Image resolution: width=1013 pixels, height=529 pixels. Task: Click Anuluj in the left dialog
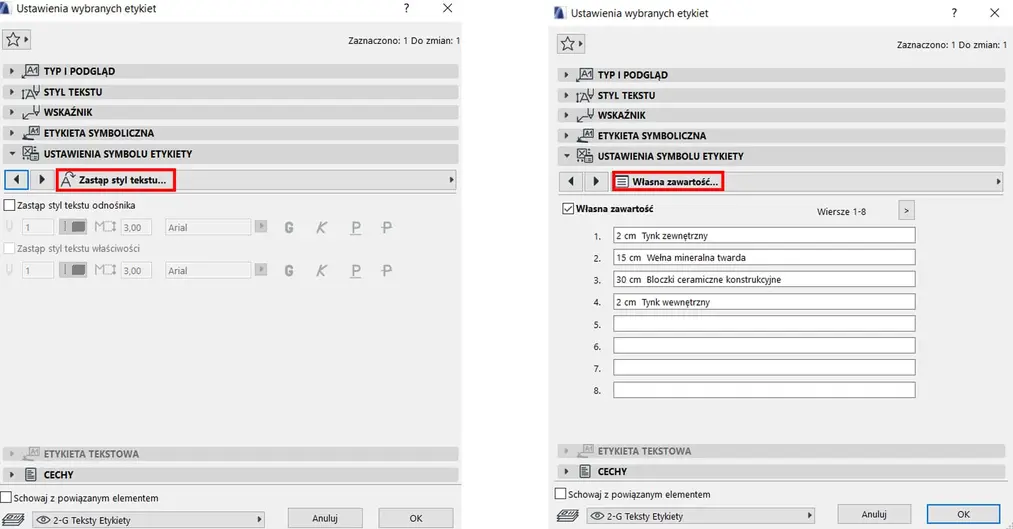tap(325, 518)
